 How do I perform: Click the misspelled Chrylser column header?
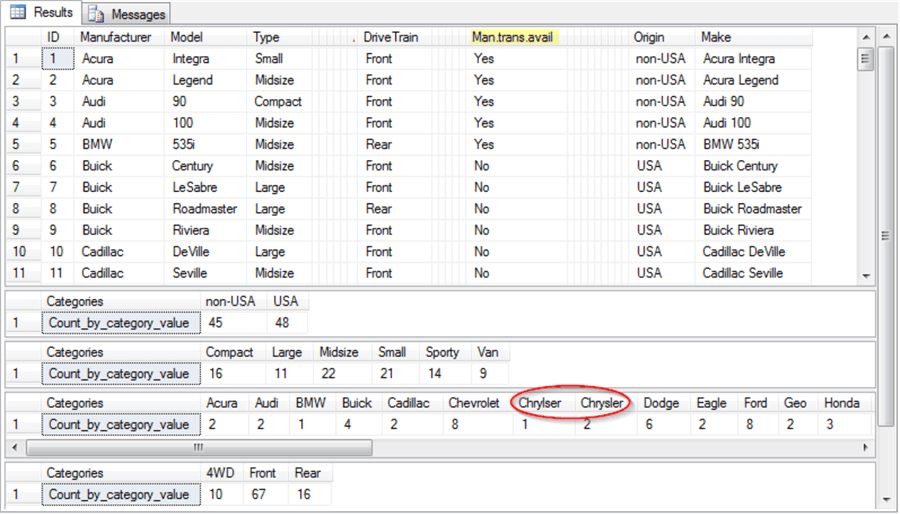click(540, 403)
